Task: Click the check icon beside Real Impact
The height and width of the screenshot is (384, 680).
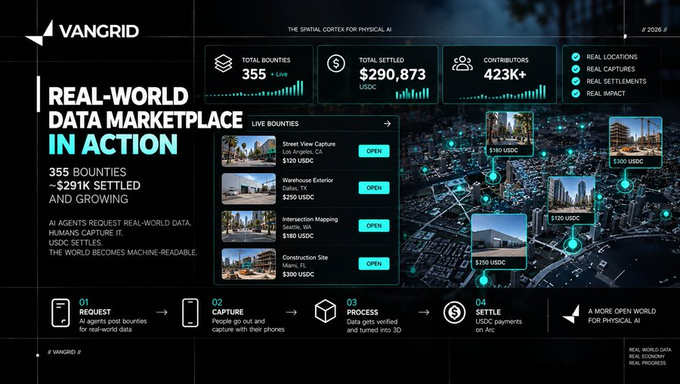Action: [576, 93]
